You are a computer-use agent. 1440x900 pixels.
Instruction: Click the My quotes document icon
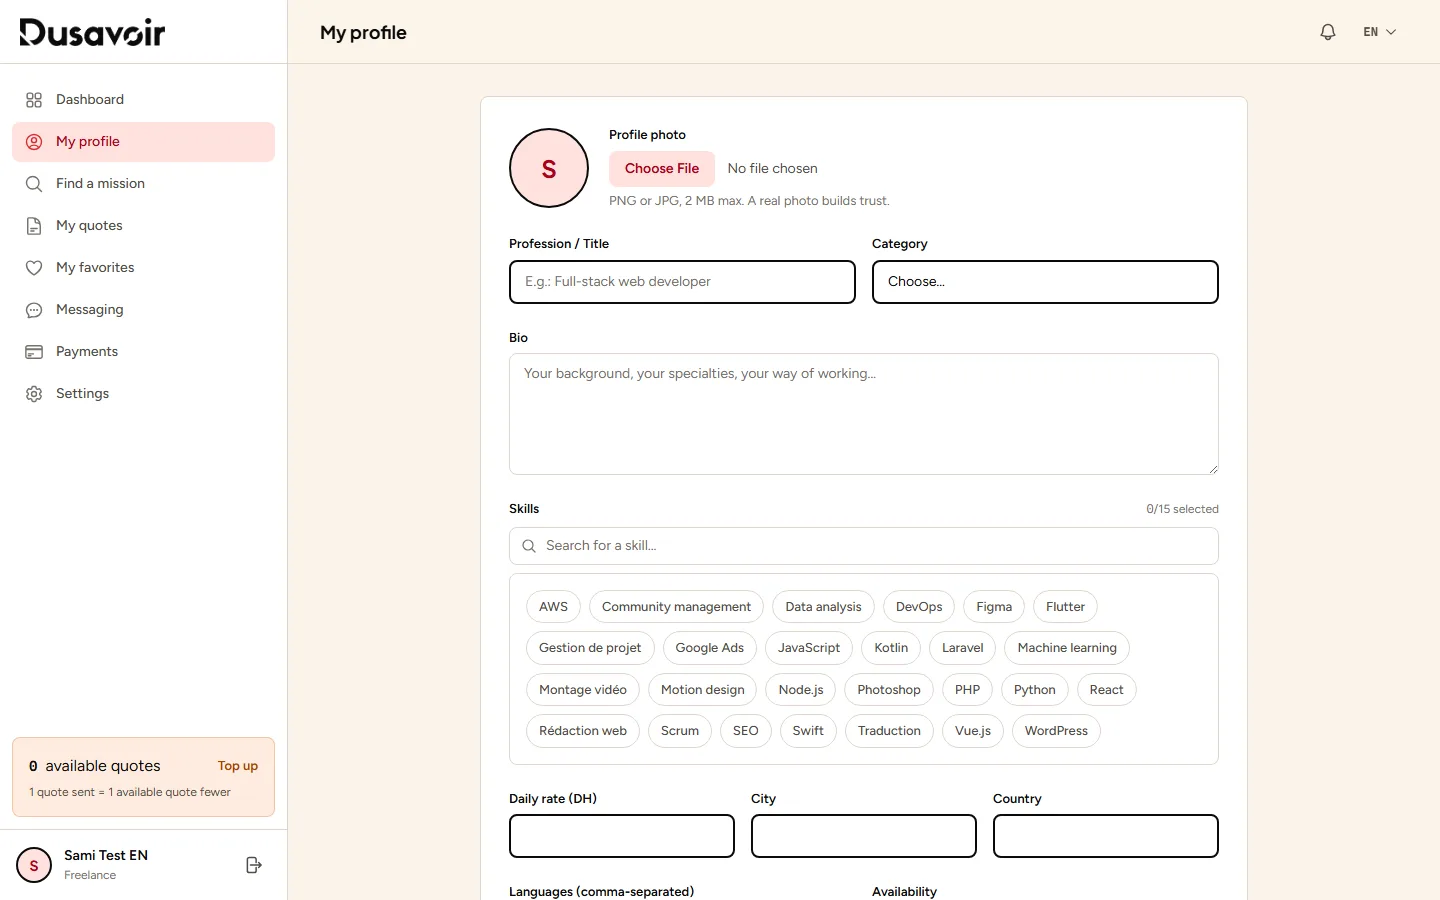[x=34, y=226]
